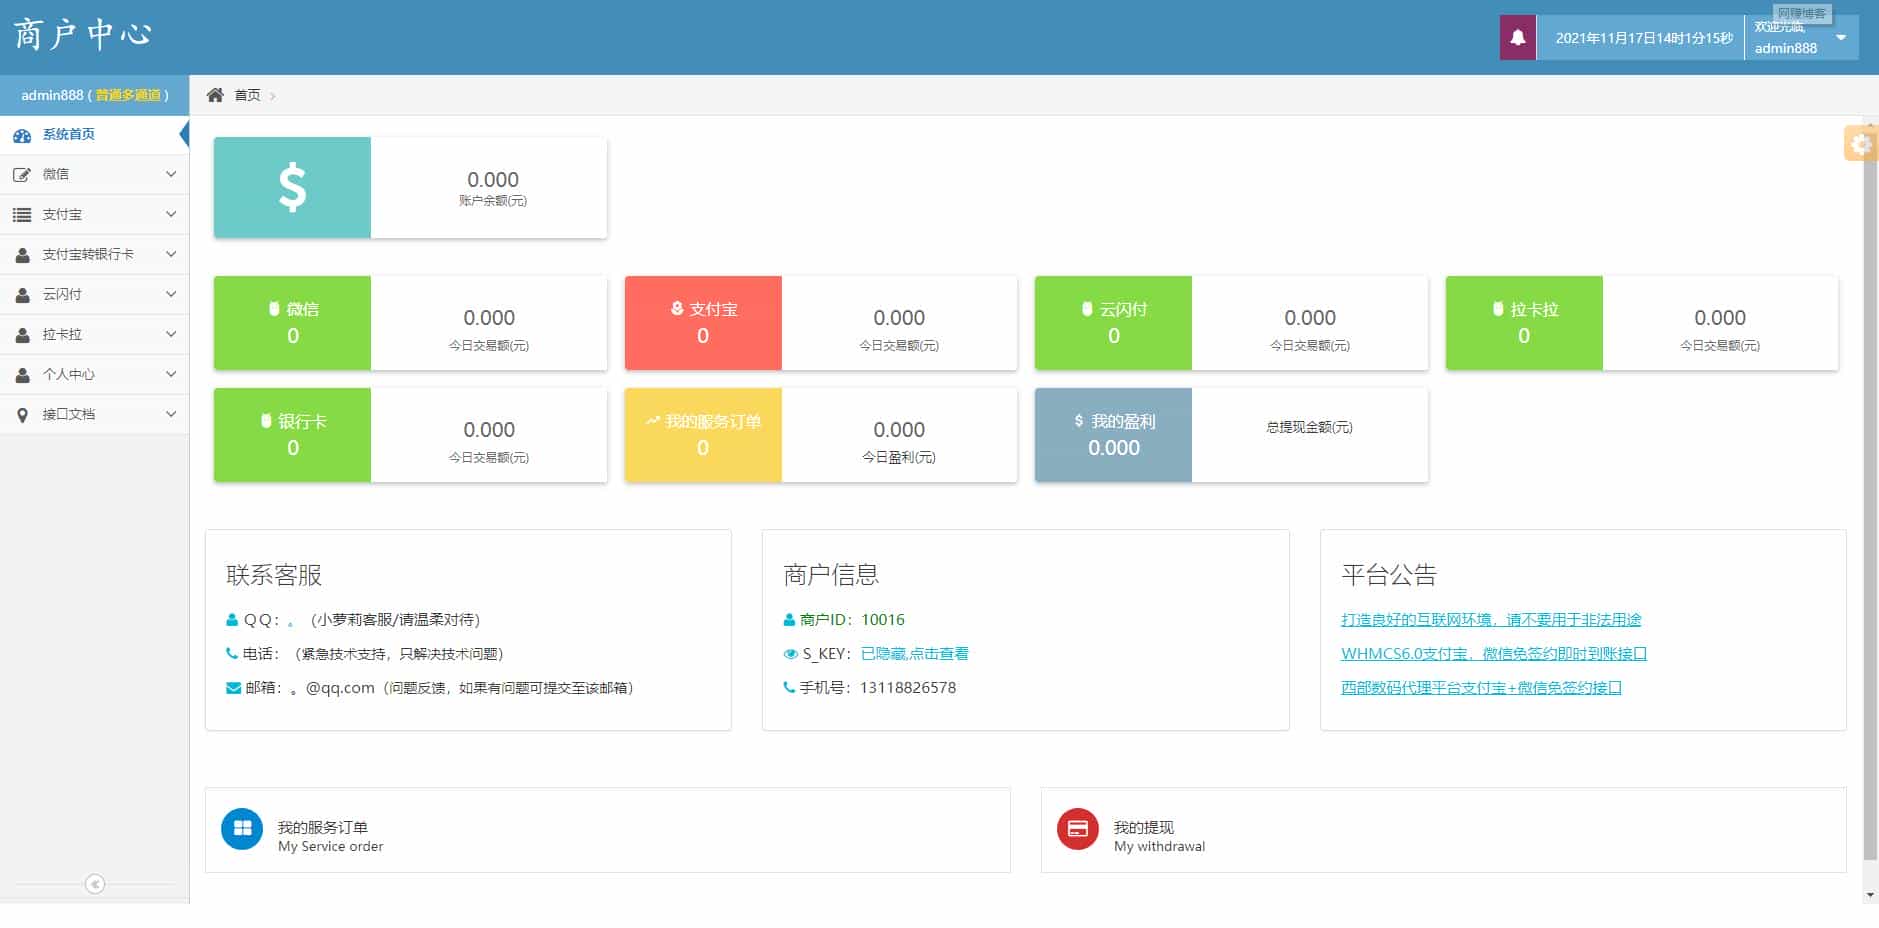Toggle the eye icon beside S_KEY
This screenshot has height=928, width=1879.
tap(790, 654)
